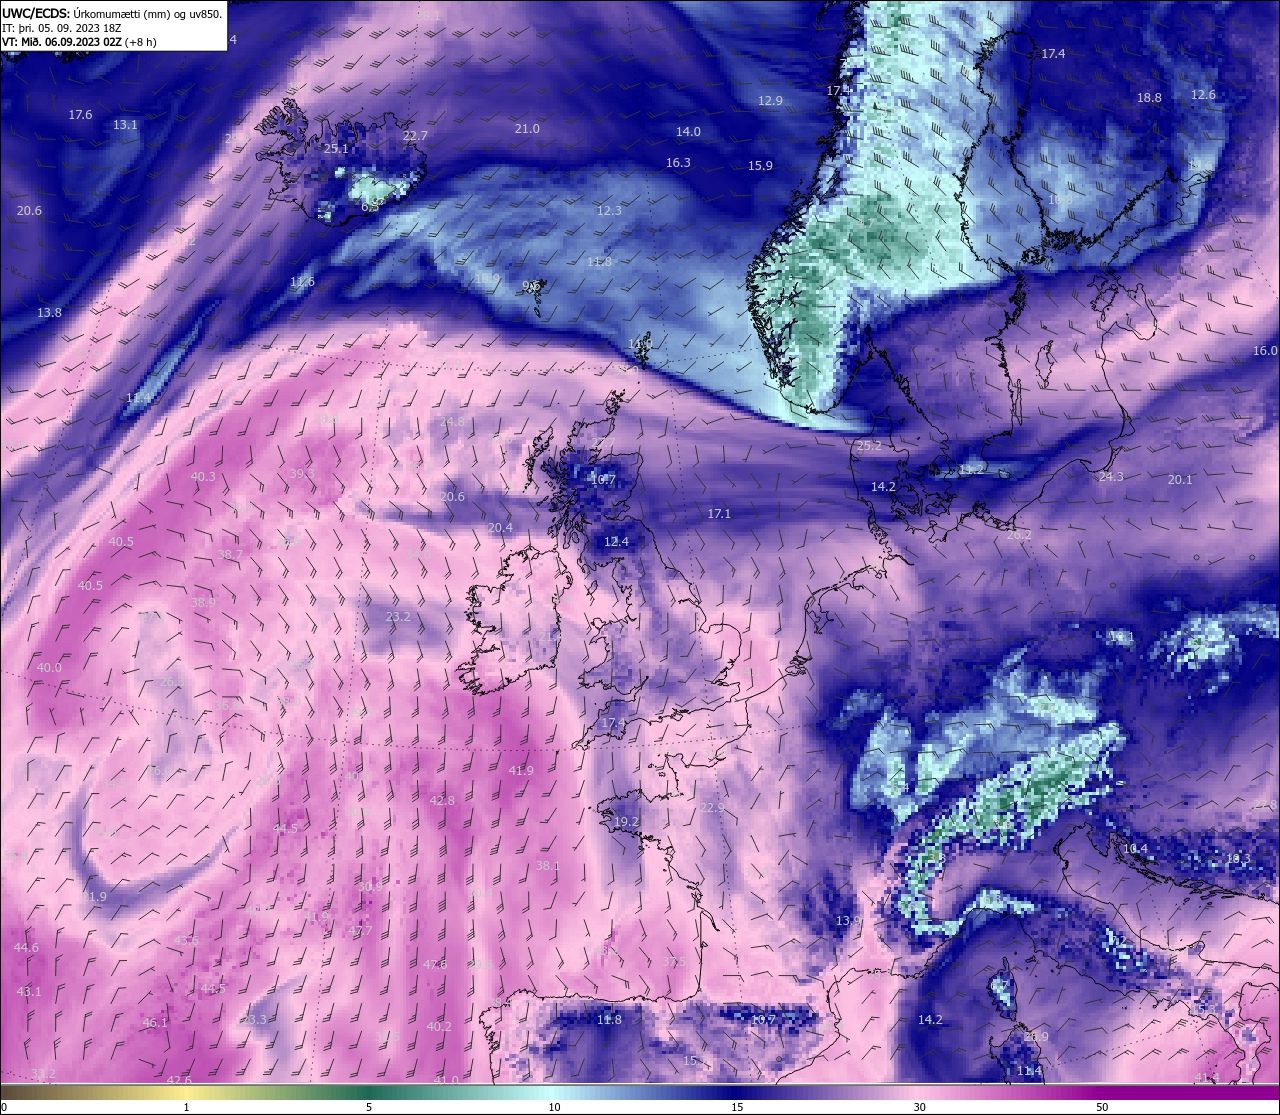Click the map value 18.8

point(1149,98)
